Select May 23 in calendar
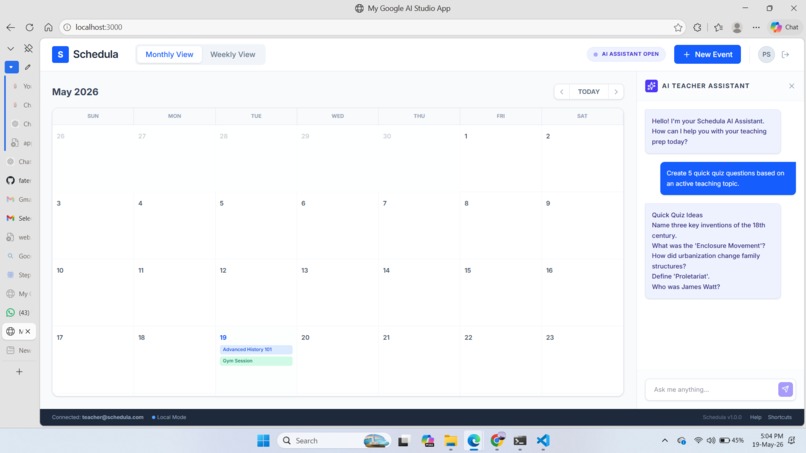This screenshot has height=453, width=806. [549, 337]
